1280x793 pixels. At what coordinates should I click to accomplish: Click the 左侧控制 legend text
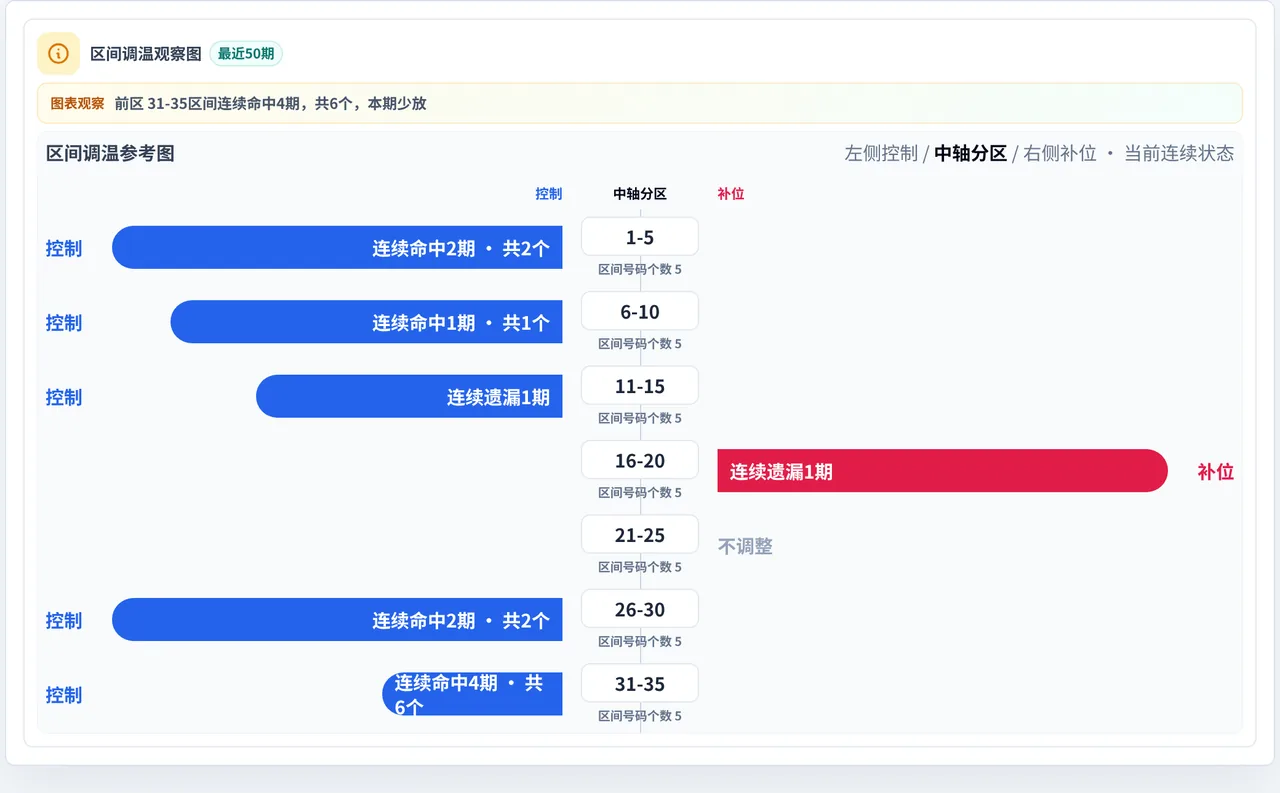click(881, 153)
